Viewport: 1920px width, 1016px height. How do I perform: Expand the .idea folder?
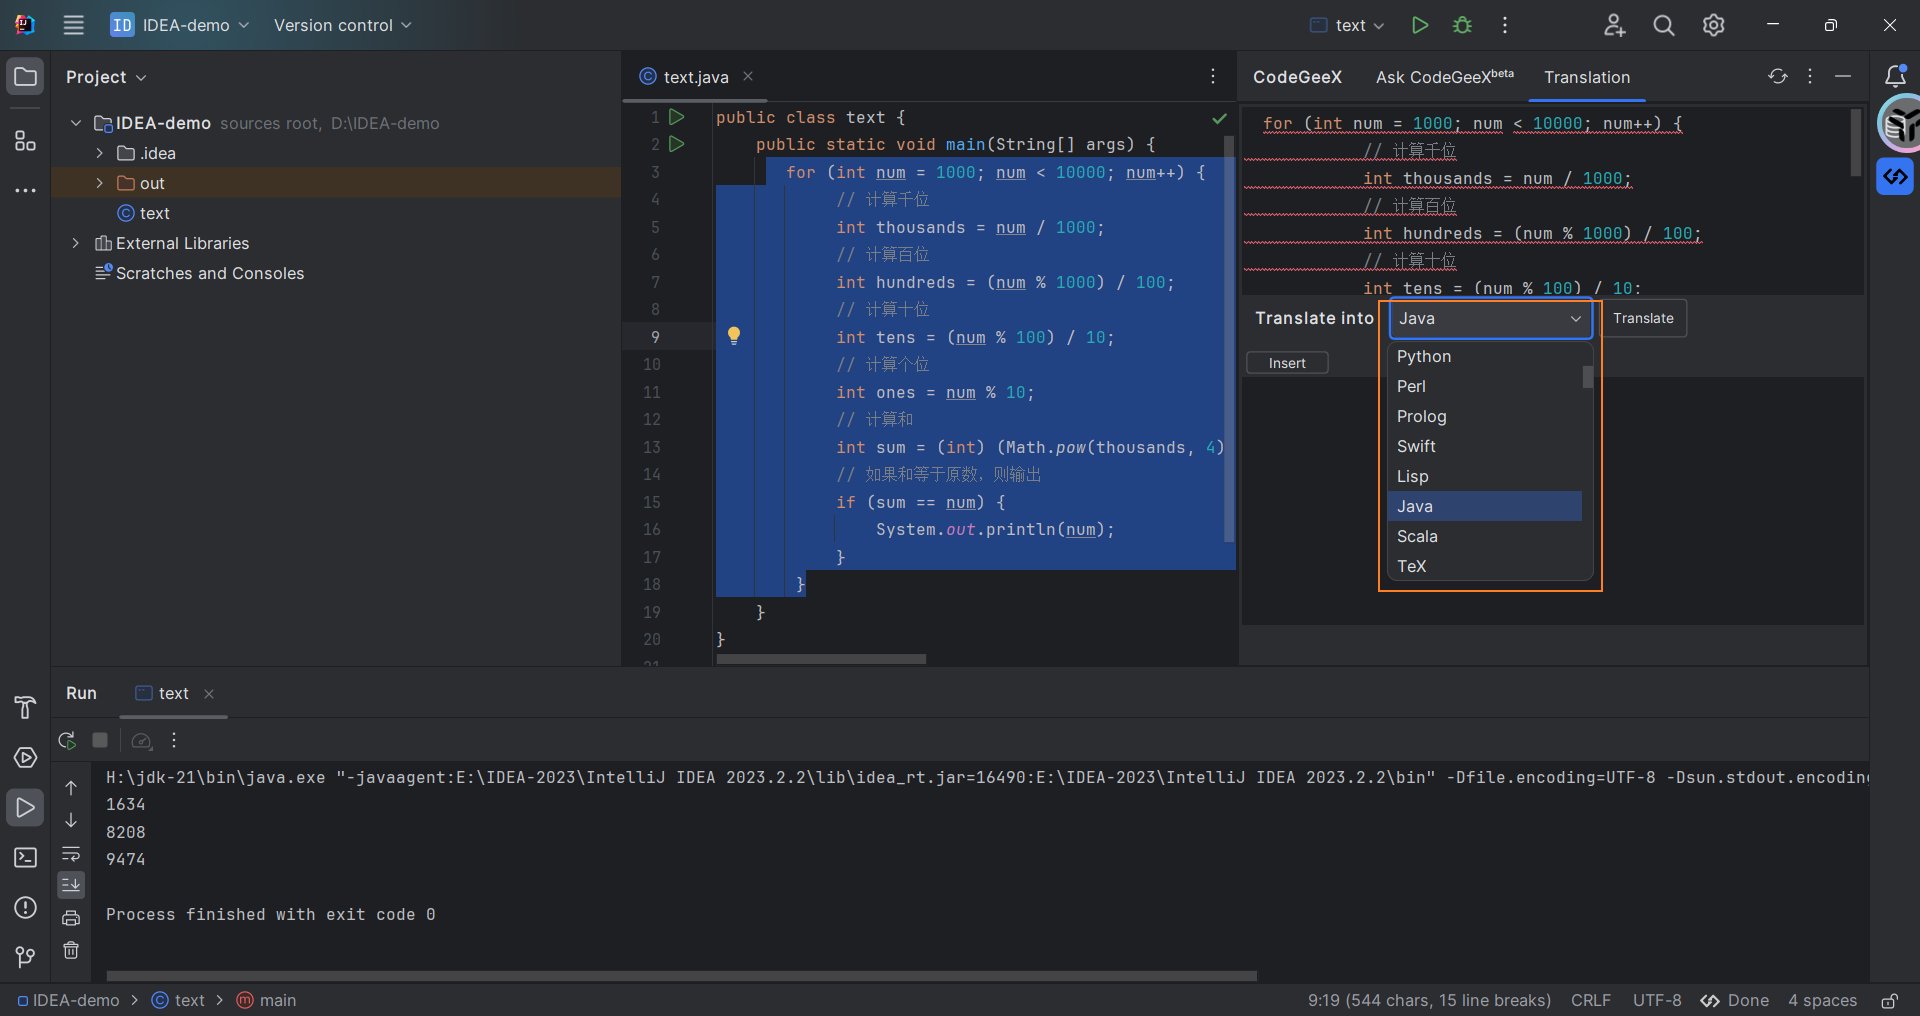pyautogui.click(x=100, y=153)
